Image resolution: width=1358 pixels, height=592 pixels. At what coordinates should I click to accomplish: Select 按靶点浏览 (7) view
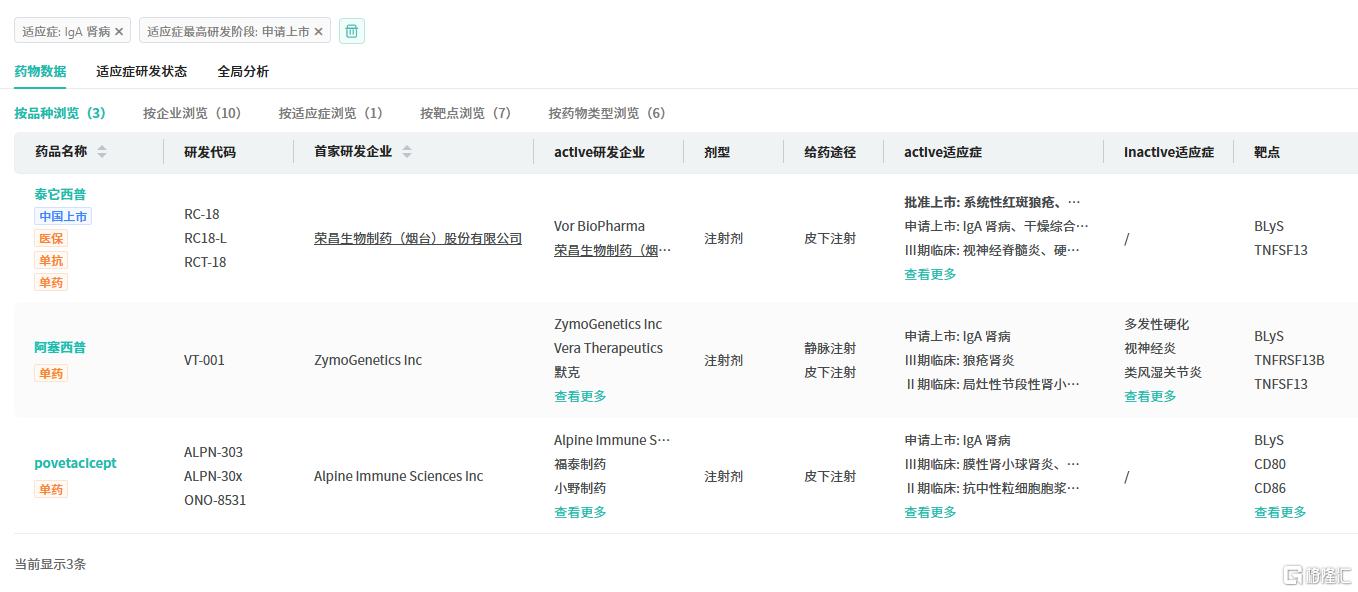[466, 113]
